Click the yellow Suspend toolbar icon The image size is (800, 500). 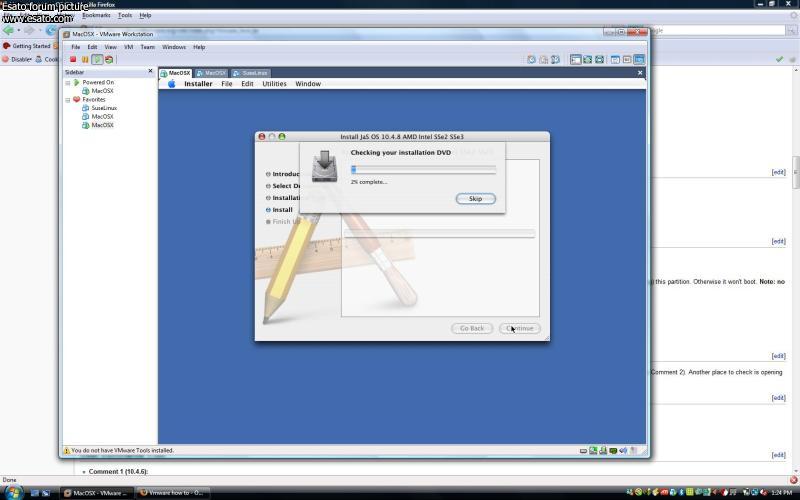click(85, 60)
